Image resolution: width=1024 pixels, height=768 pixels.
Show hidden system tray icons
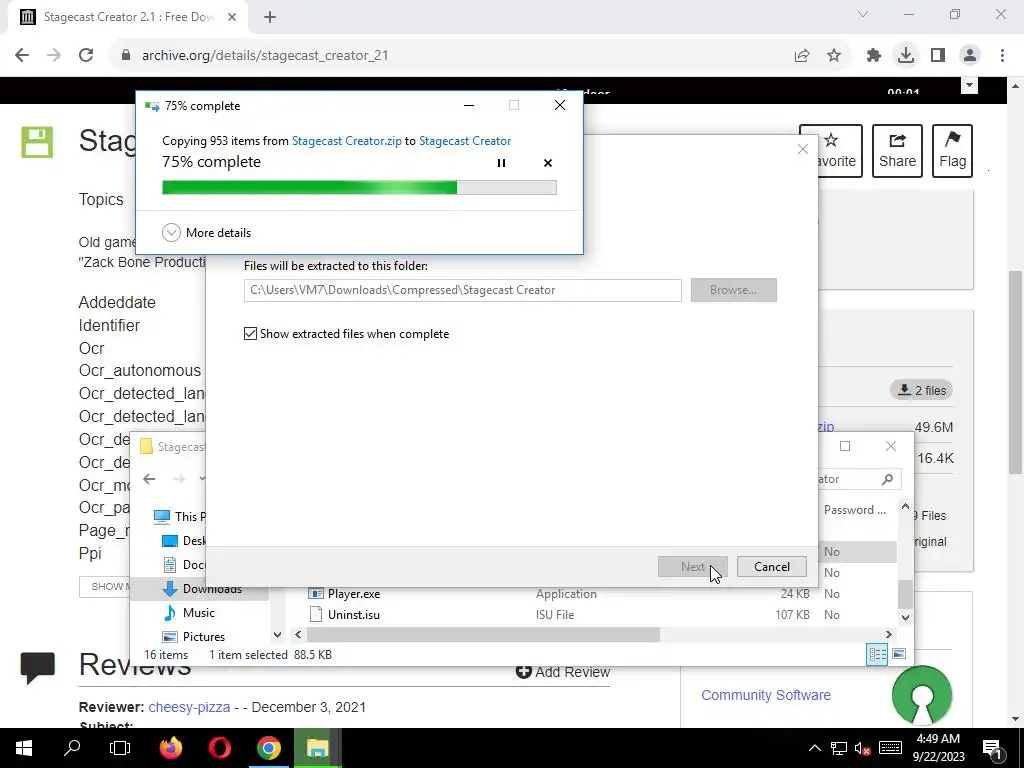pyautogui.click(x=814, y=748)
